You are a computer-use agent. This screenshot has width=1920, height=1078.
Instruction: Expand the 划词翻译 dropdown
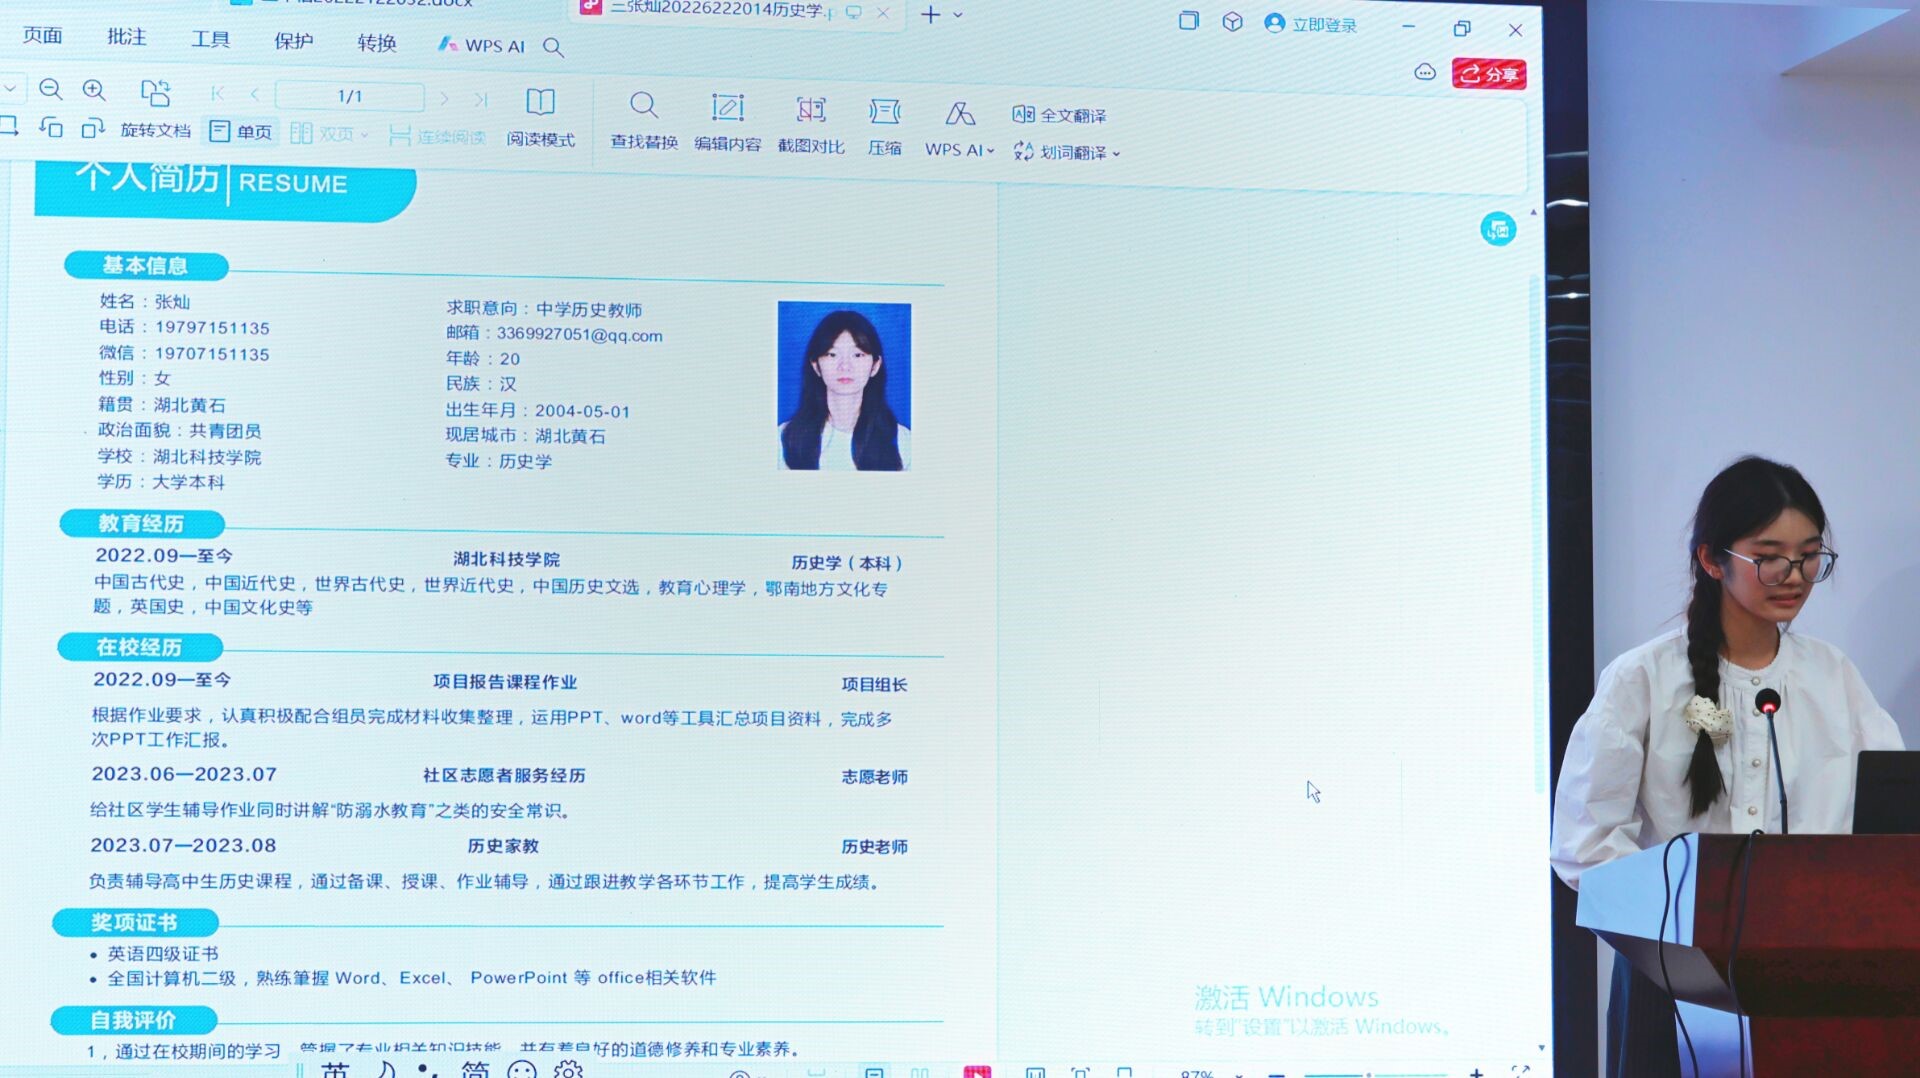click(1116, 153)
